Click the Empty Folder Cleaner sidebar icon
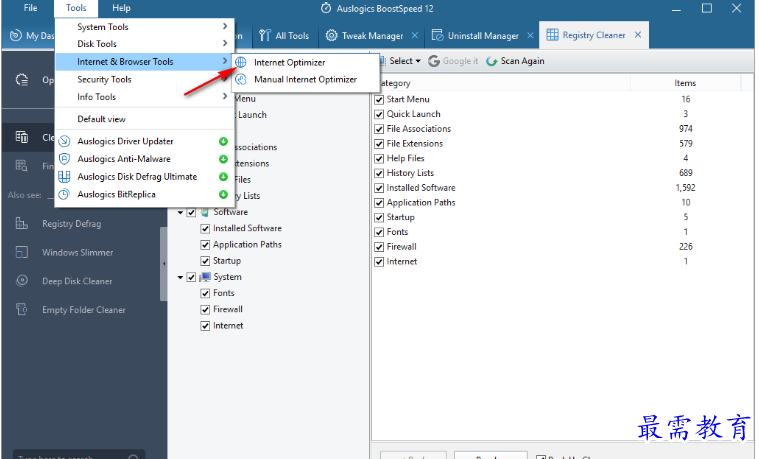Image resolution: width=759 pixels, height=459 pixels. [x=21, y=309]
